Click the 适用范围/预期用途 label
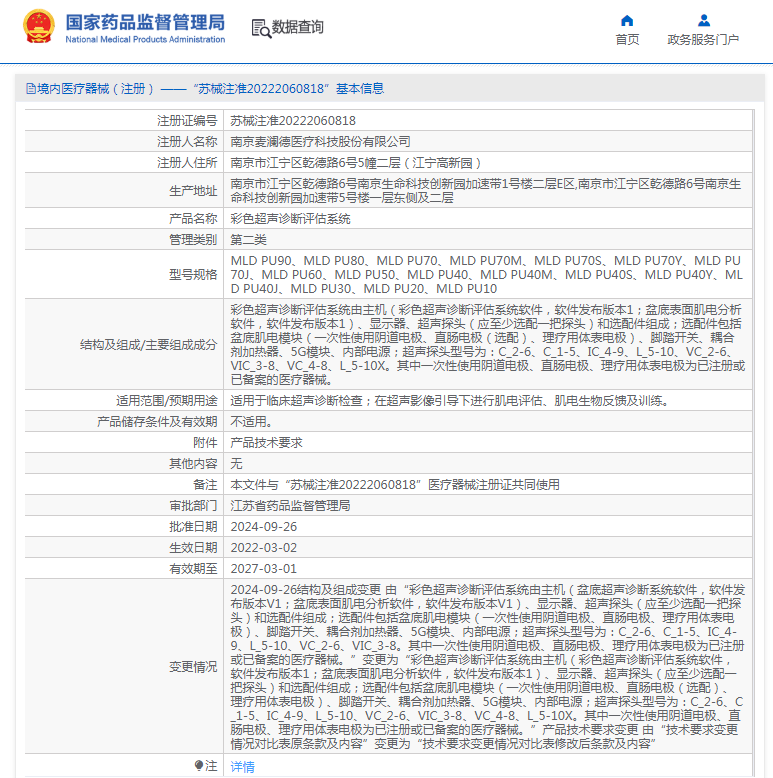 (x=167, y=400)
